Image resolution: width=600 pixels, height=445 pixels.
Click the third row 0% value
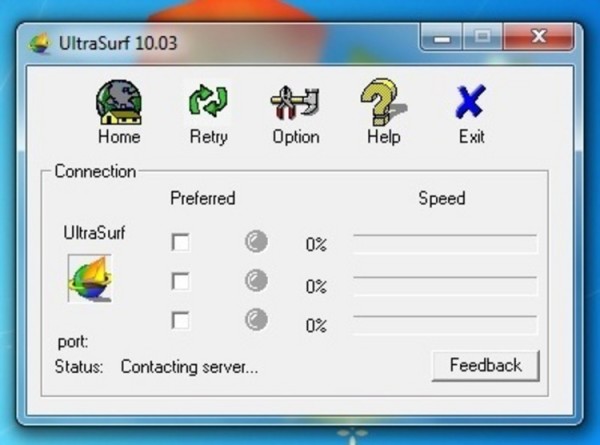point(316,326)
